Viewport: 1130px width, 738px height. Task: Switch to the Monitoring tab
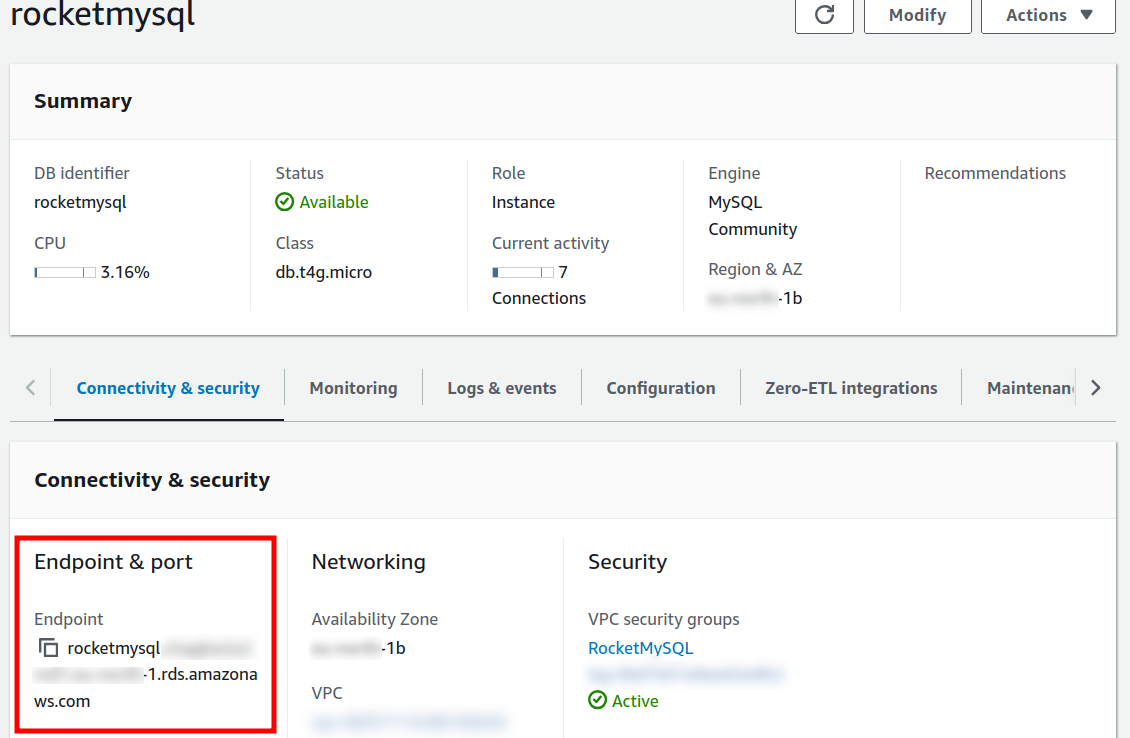pos(353,388)
